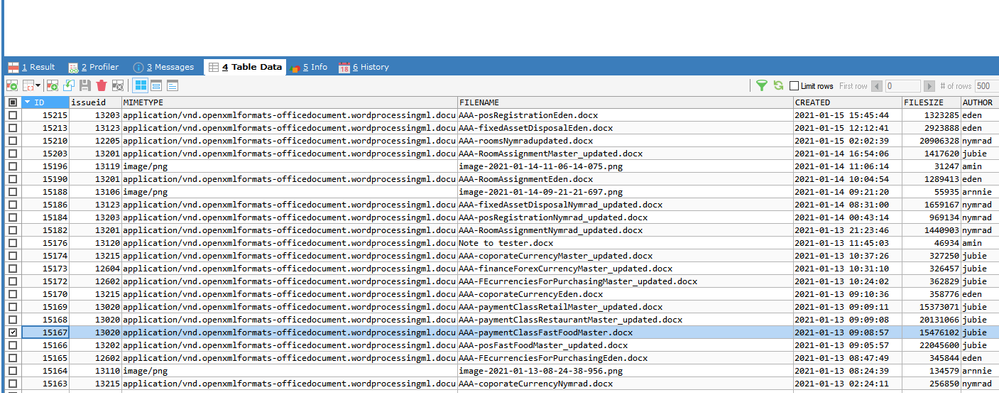Select cell AAA-posRegistrationEden.docx
Screen dimensions: 999x393
(625, 115)
